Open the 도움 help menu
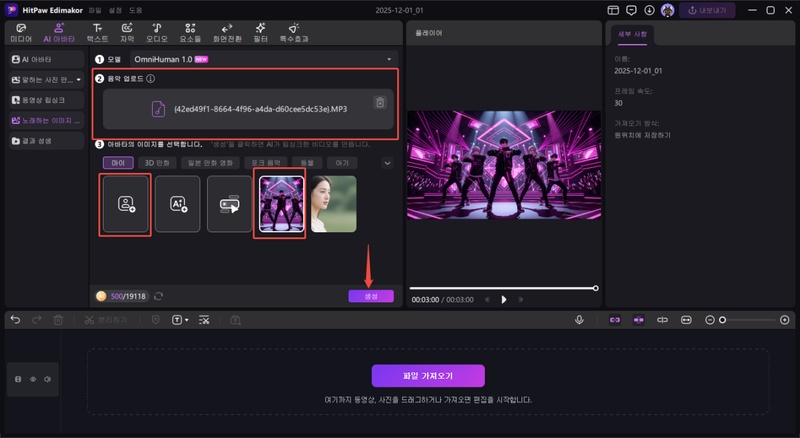This screenshot has height=438, width=800. pos(136,10)
